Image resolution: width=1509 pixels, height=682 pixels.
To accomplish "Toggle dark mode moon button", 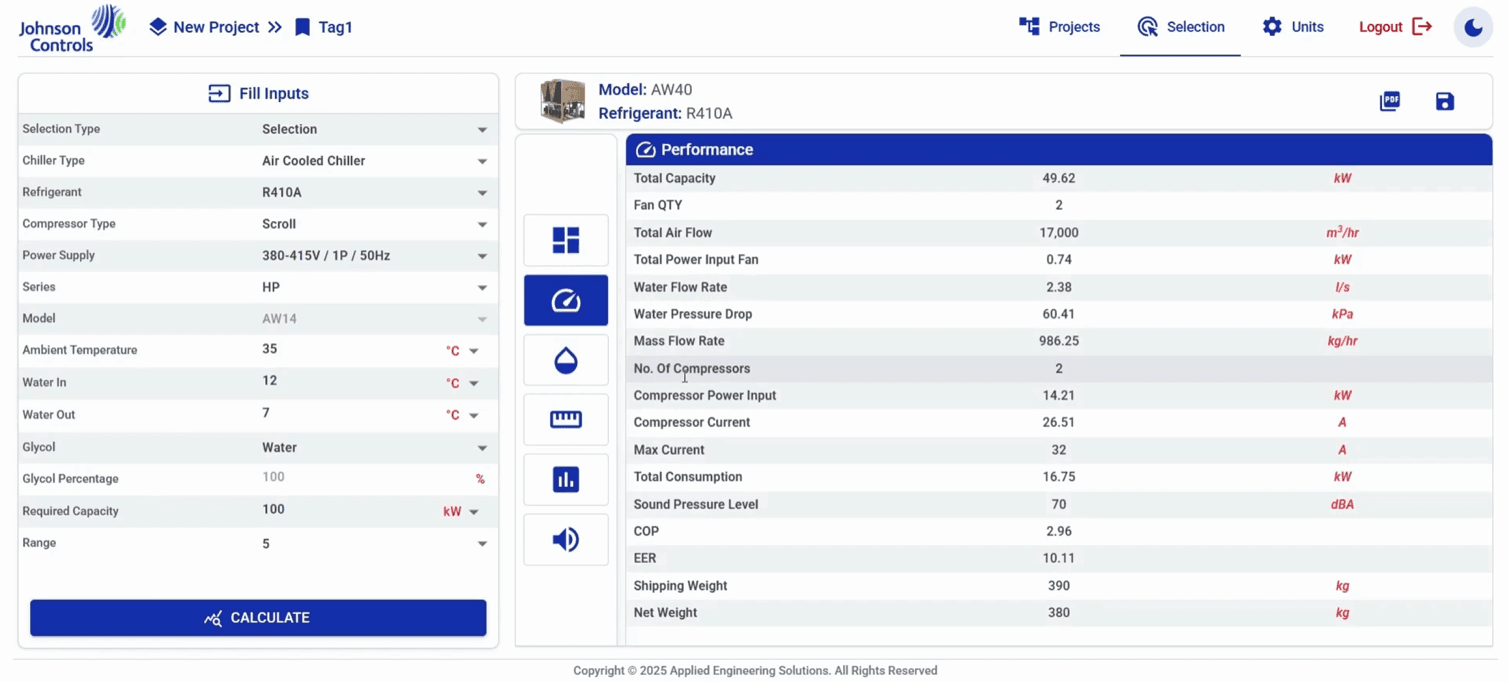I will pos(1473,27).
